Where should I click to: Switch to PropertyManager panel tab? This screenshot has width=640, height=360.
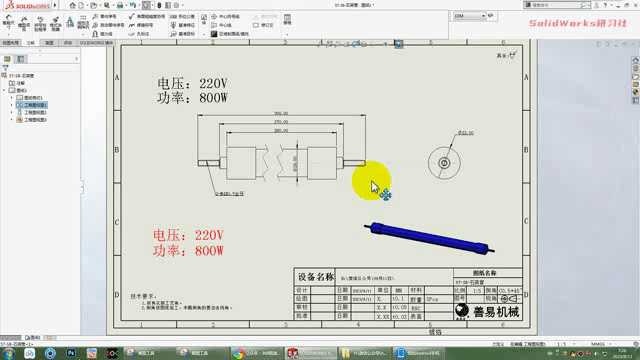pos(21,59)
